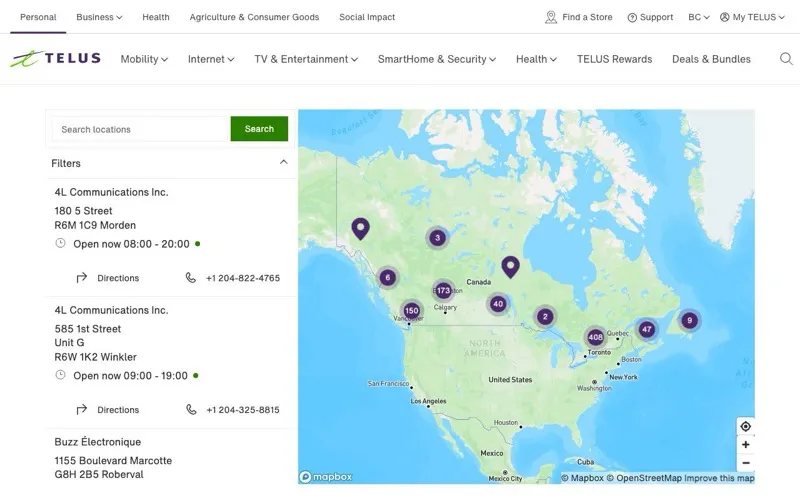The width and height of the screenshot is (800, 500).
Task: Click the My TELUS account icon
Action: click(x=724, y=17)
